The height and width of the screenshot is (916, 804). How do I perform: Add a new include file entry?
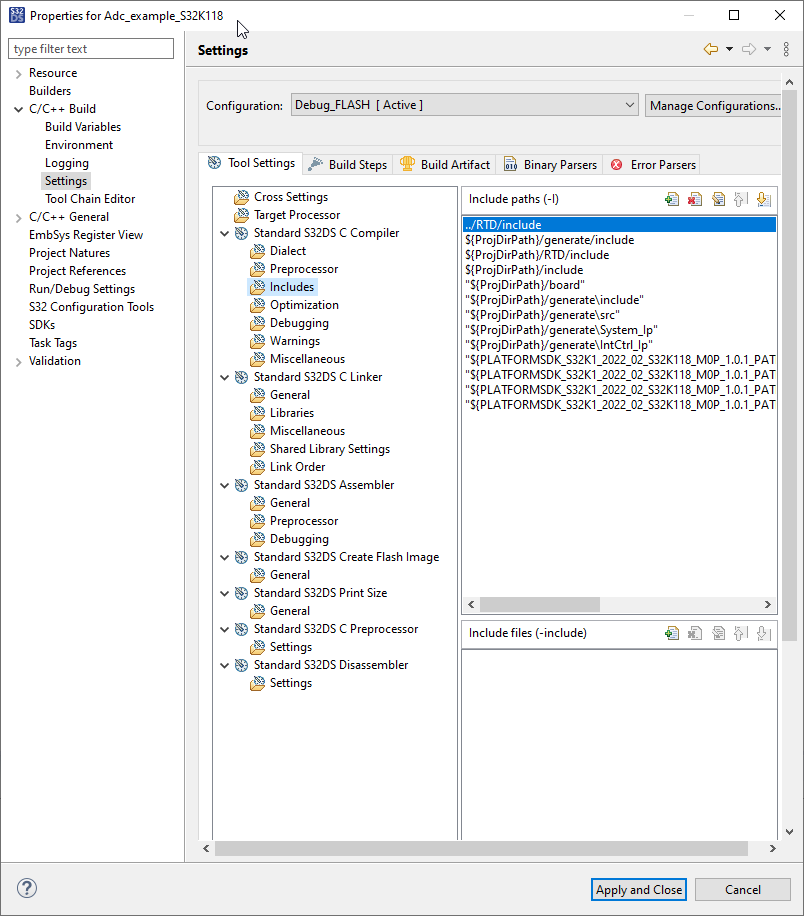tap(672, 633)
